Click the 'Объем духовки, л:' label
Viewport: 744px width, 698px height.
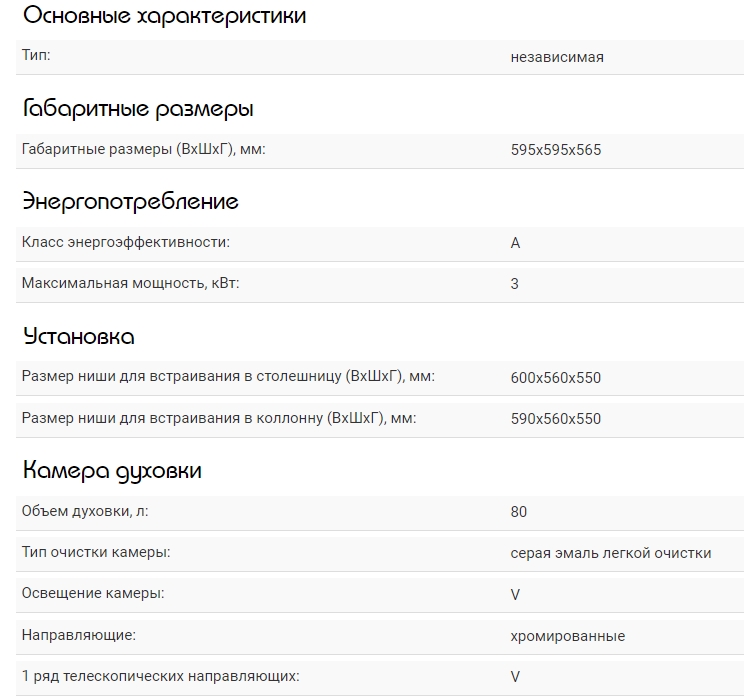click(85, 511)
